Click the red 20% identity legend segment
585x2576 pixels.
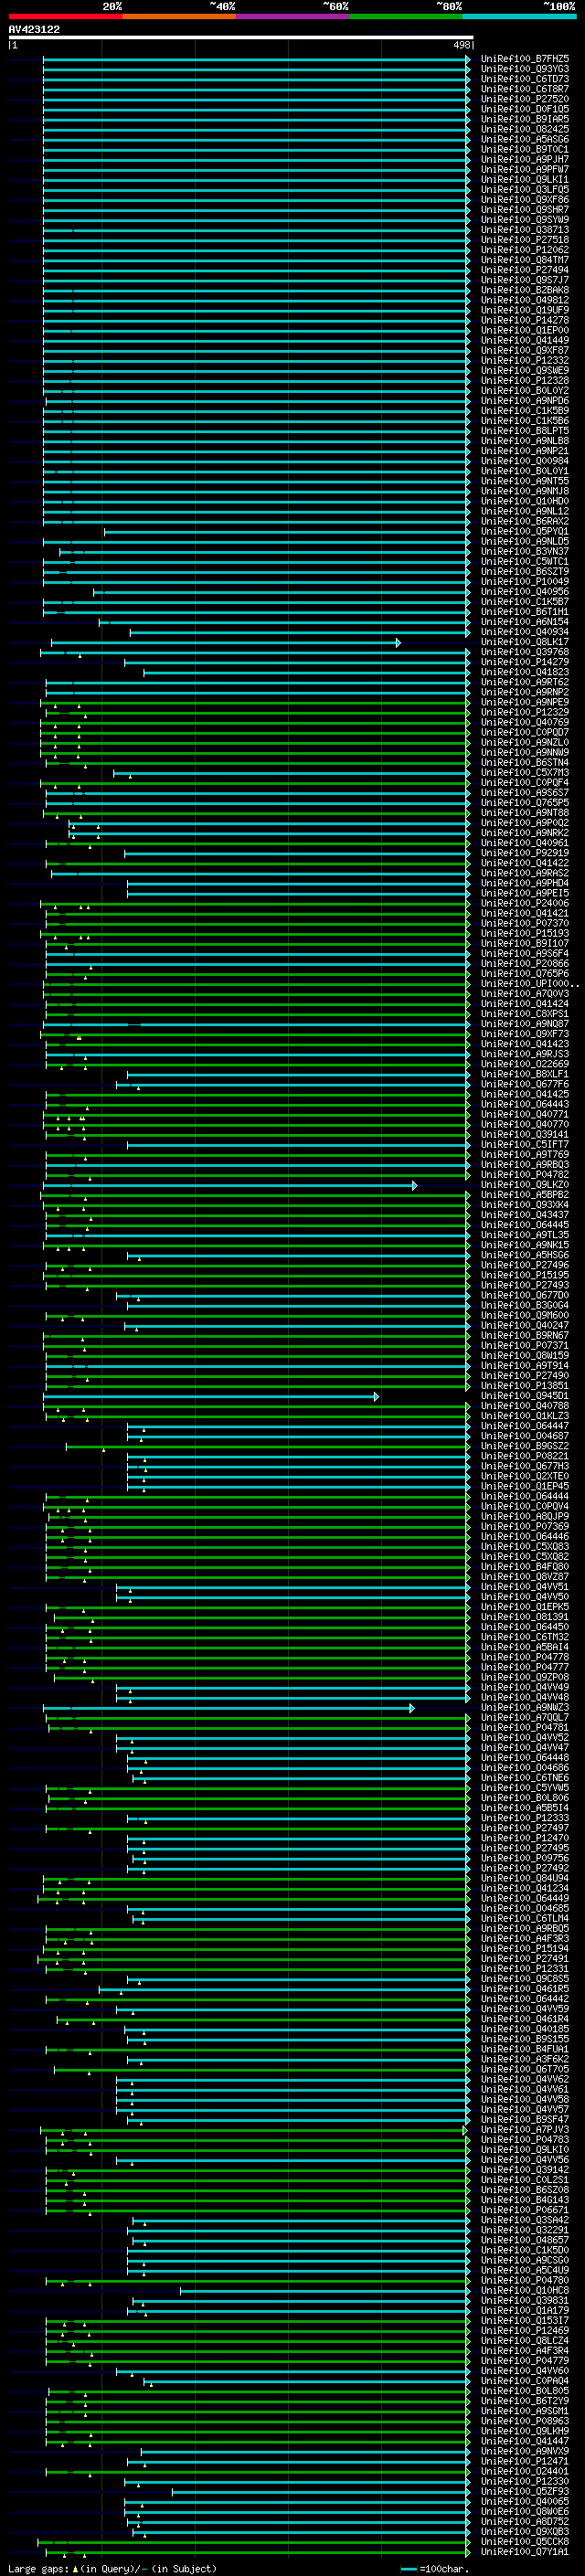(x=65, y=16)
